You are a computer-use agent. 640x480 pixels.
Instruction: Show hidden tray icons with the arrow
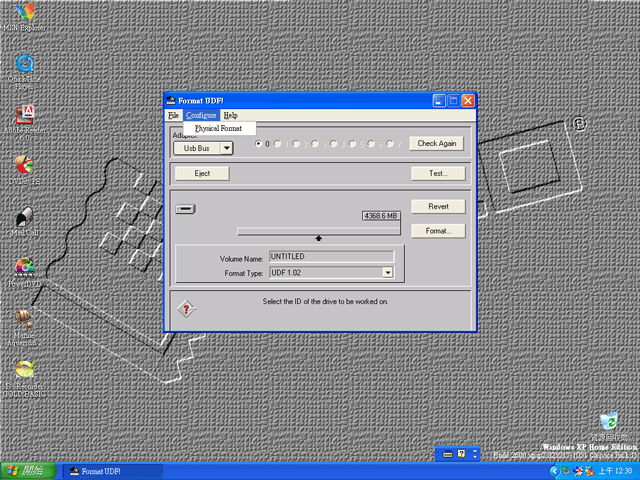pos(554,471)
